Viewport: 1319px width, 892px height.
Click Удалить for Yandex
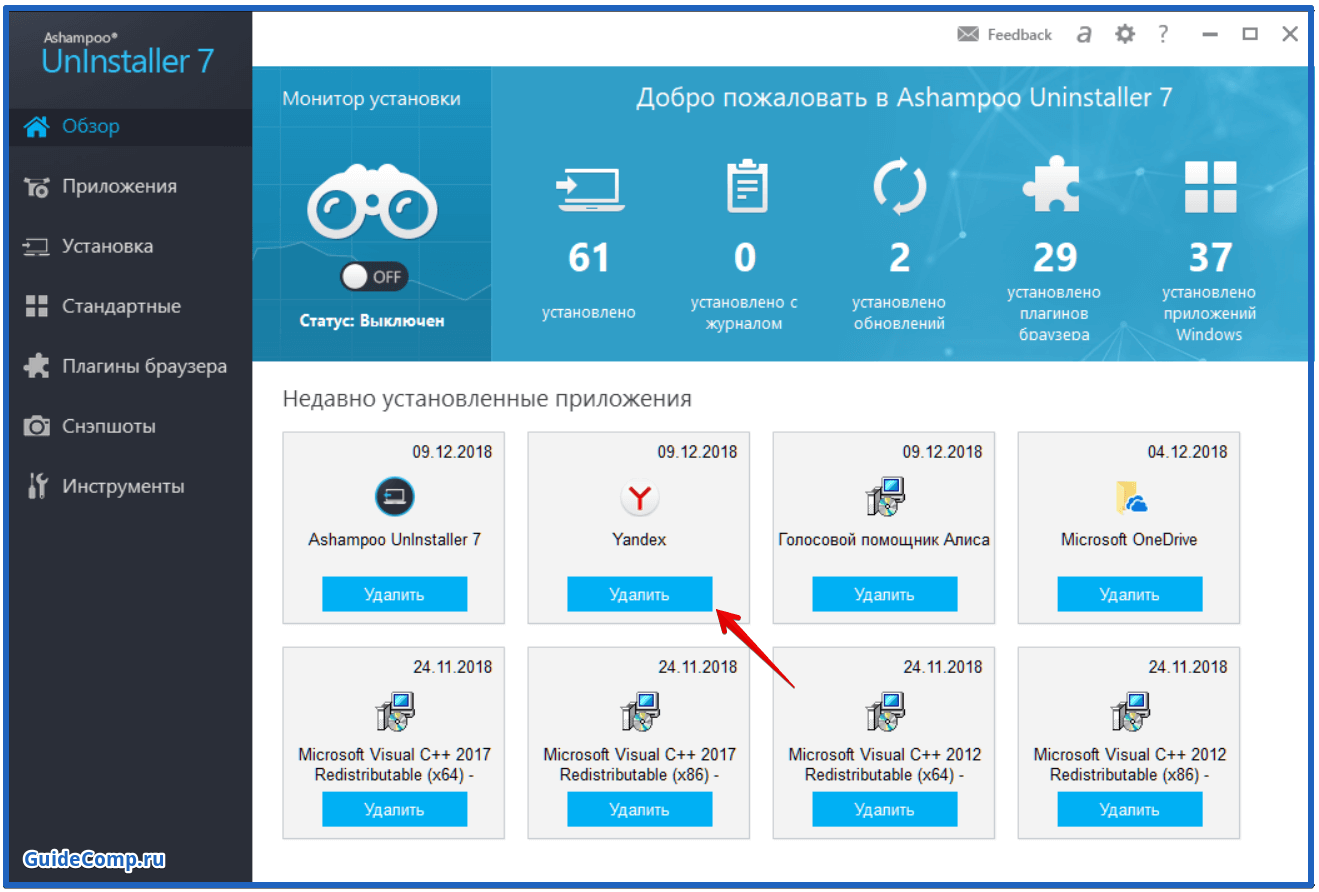(x=639, y=594)
